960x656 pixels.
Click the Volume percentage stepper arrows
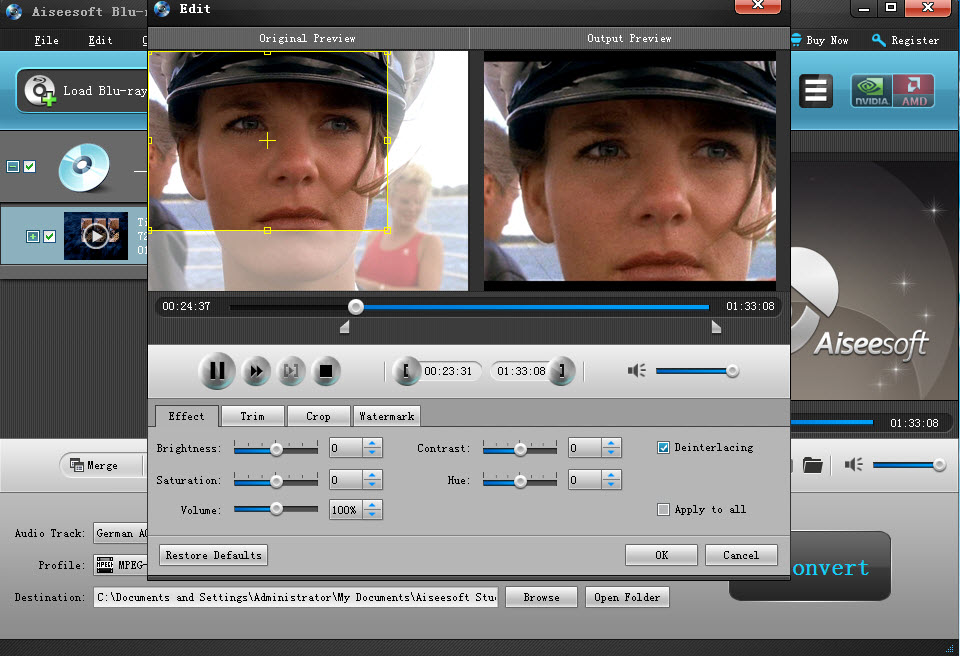click(372, 510)
